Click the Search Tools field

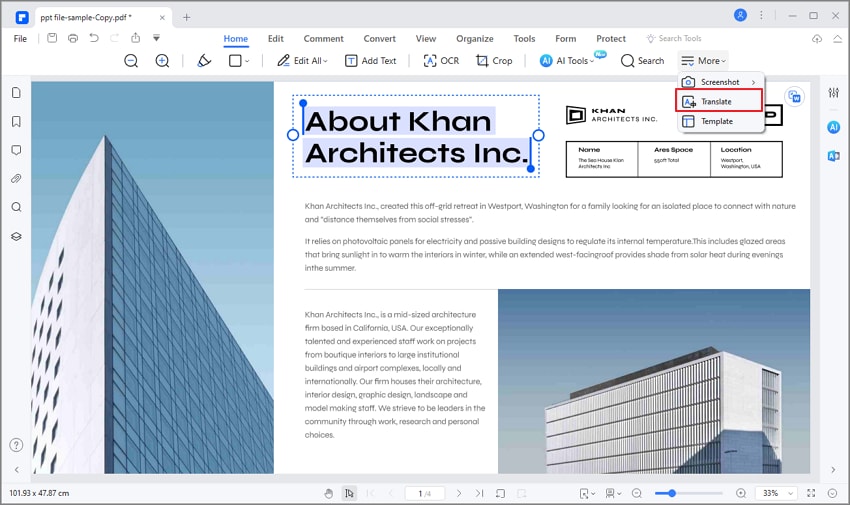coord(674,38)
